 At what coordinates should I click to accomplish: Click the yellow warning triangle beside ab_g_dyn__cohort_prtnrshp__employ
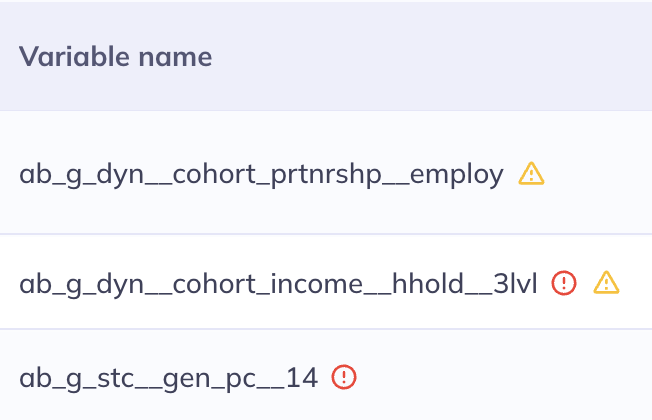(x=531, y=173)
